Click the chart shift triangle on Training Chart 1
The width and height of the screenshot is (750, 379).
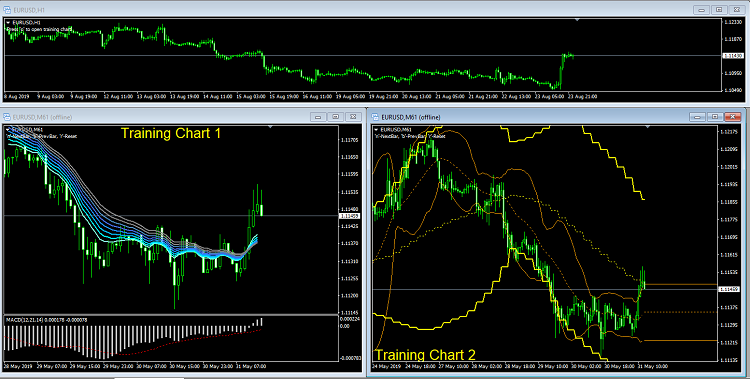pyautogui.click(x=271, y=127)
